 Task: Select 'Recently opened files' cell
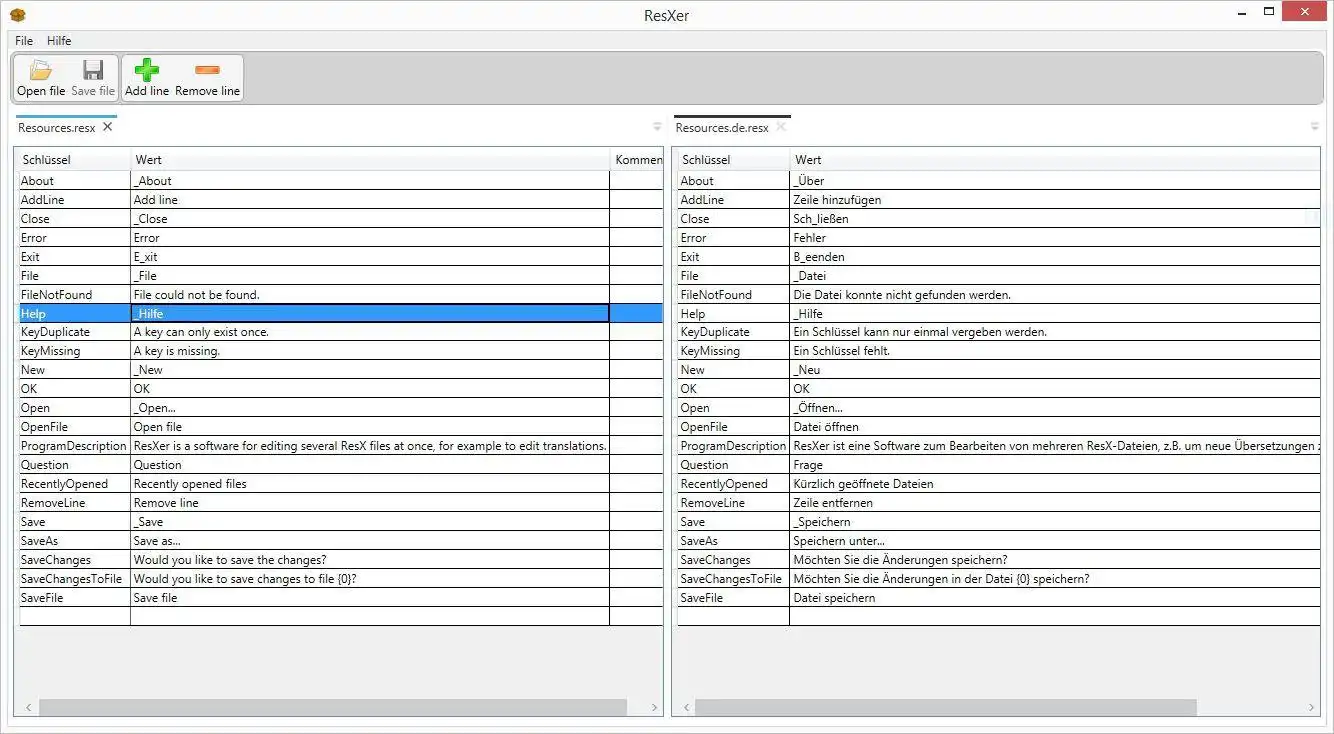click(370, 484)
